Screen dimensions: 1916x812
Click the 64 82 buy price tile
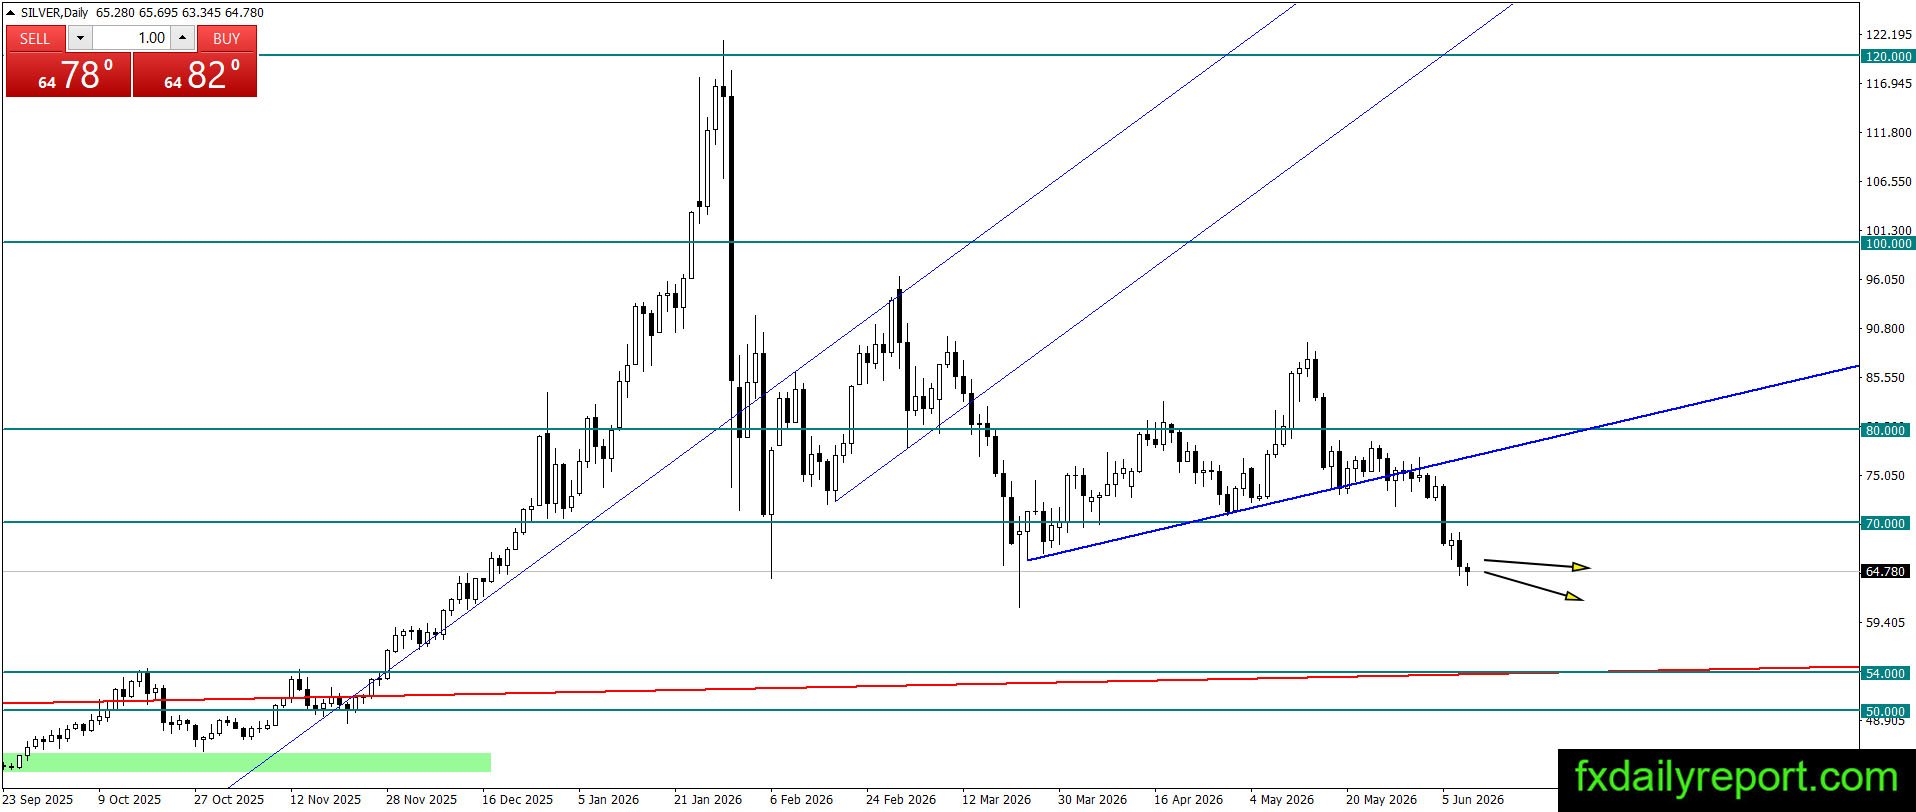pyautogui.click(x=195, y=74)
